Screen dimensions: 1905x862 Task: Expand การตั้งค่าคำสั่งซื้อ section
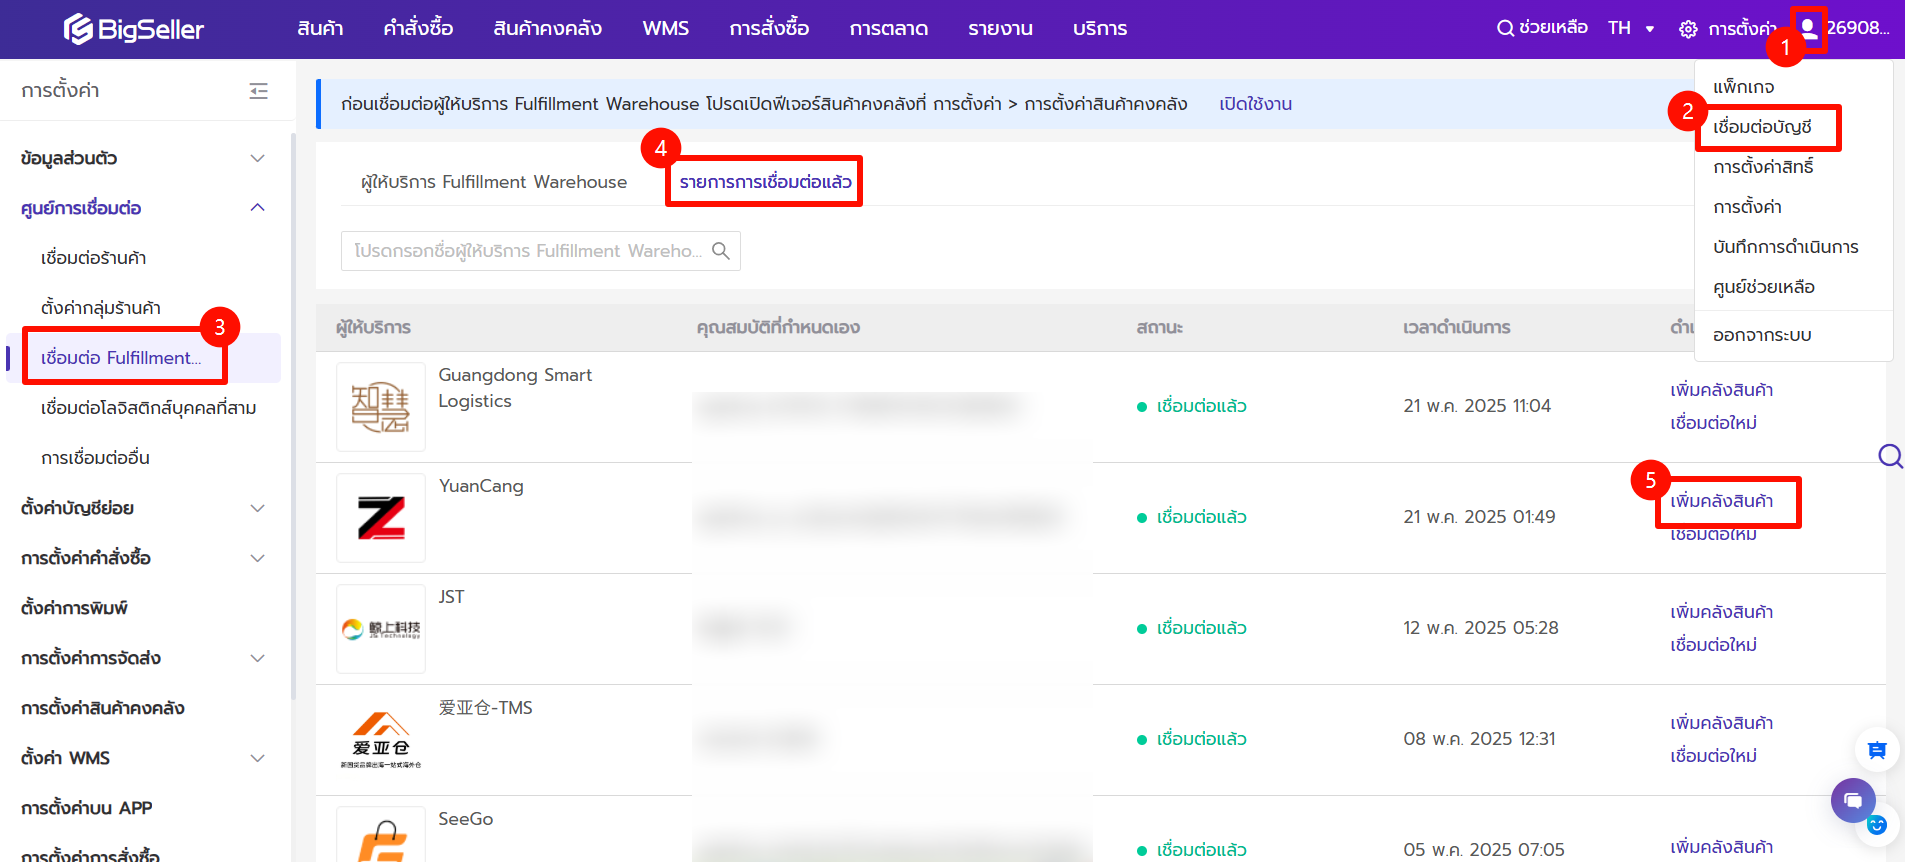[257, 558]
